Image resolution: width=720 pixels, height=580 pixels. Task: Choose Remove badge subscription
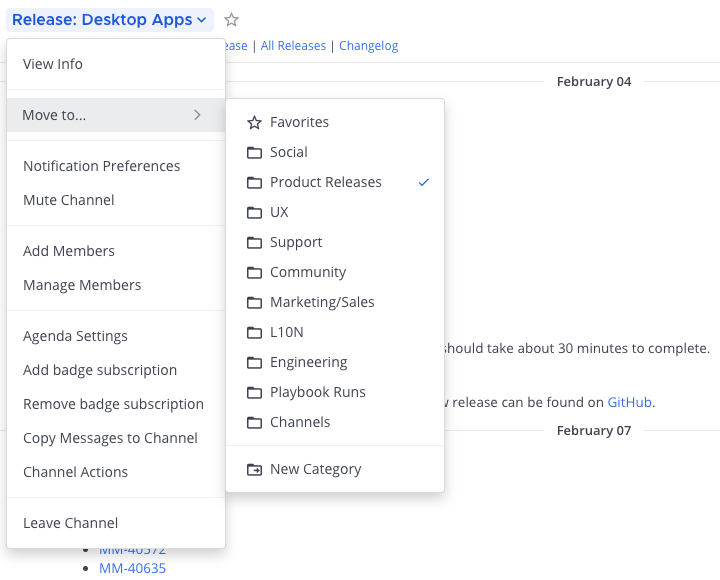113,404
